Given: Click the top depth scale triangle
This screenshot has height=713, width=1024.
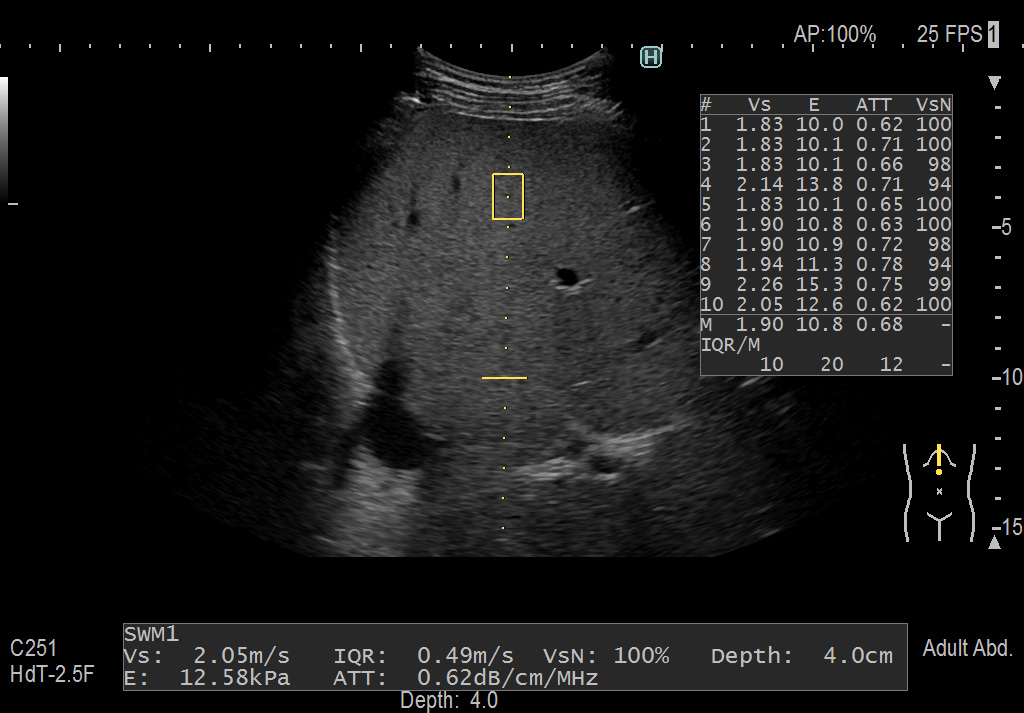Looking at the screenshot, I should [994, 82].
